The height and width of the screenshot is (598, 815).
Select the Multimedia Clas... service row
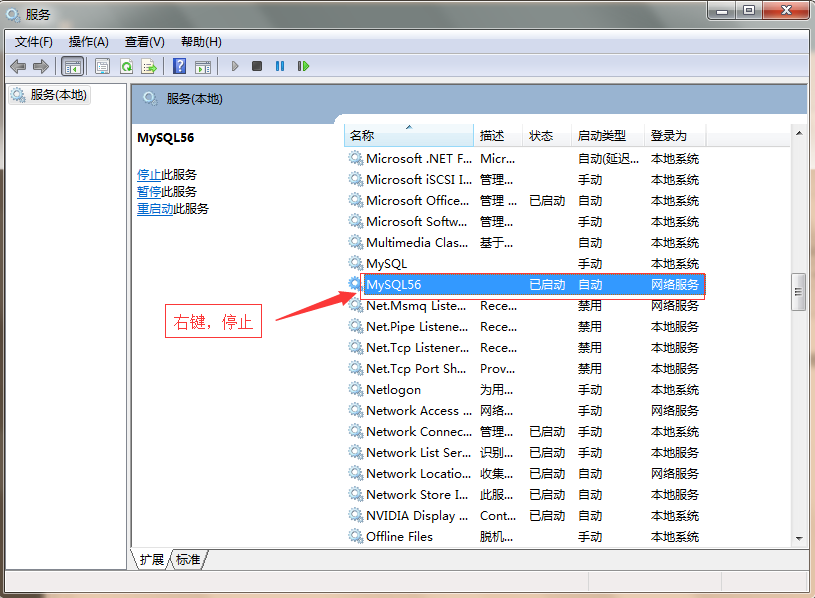[x=524, y=243]
